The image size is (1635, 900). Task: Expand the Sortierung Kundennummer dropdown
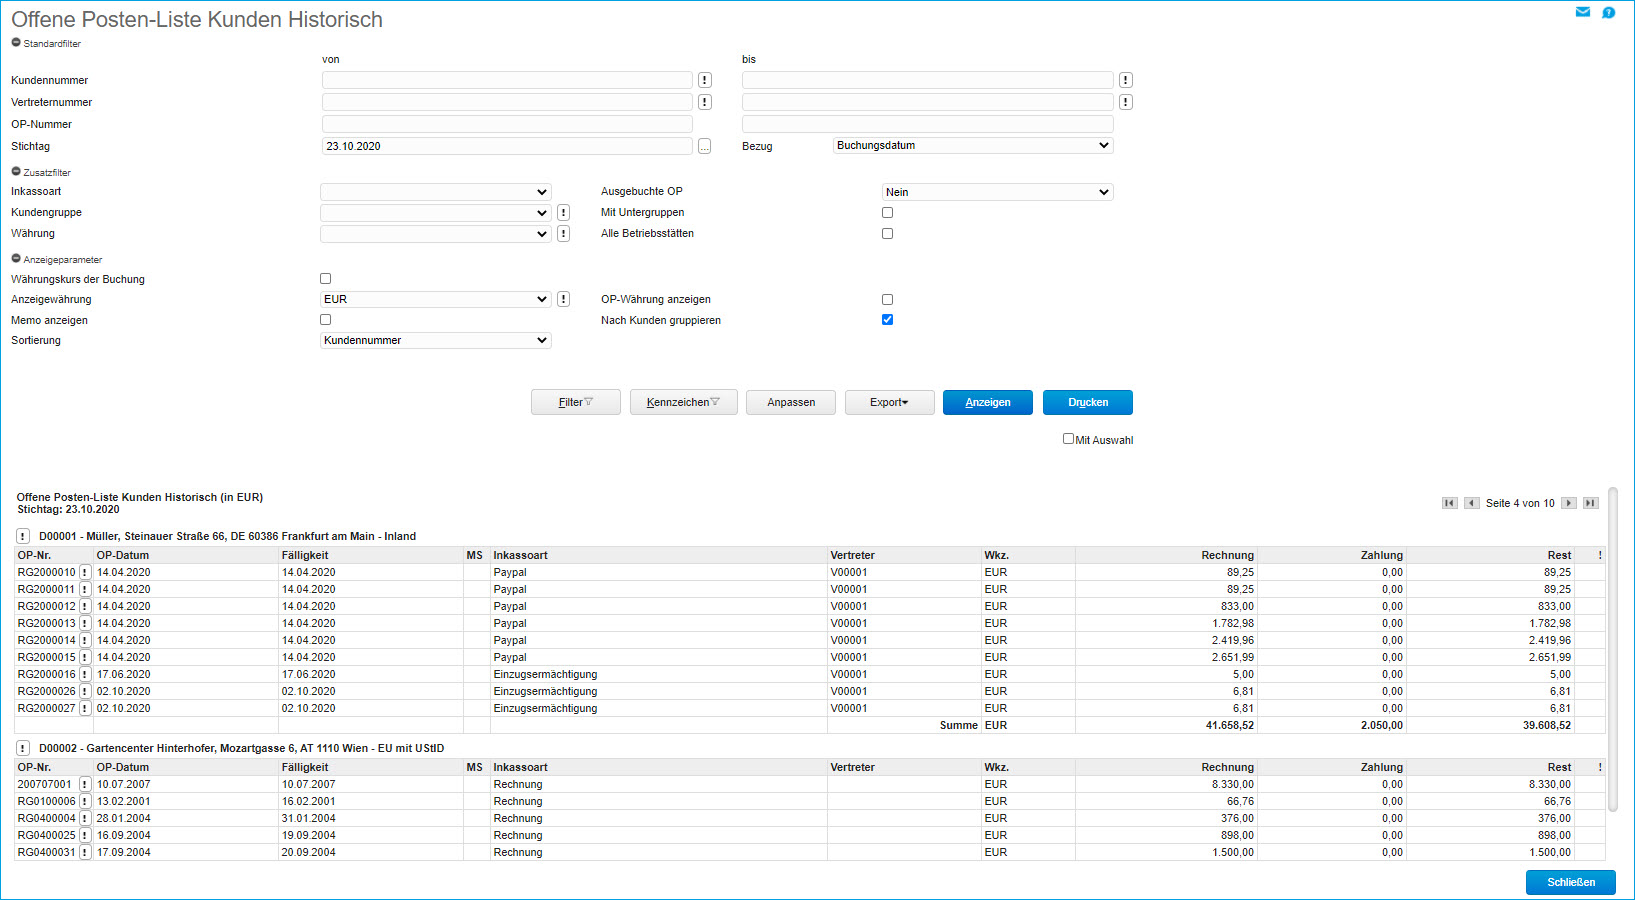435,341
